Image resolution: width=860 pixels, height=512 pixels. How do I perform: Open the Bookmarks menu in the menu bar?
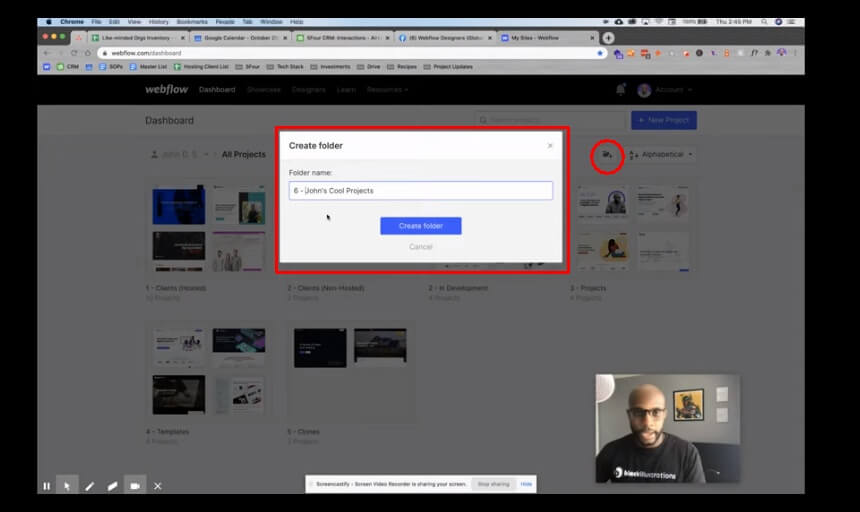click(192, 22)
